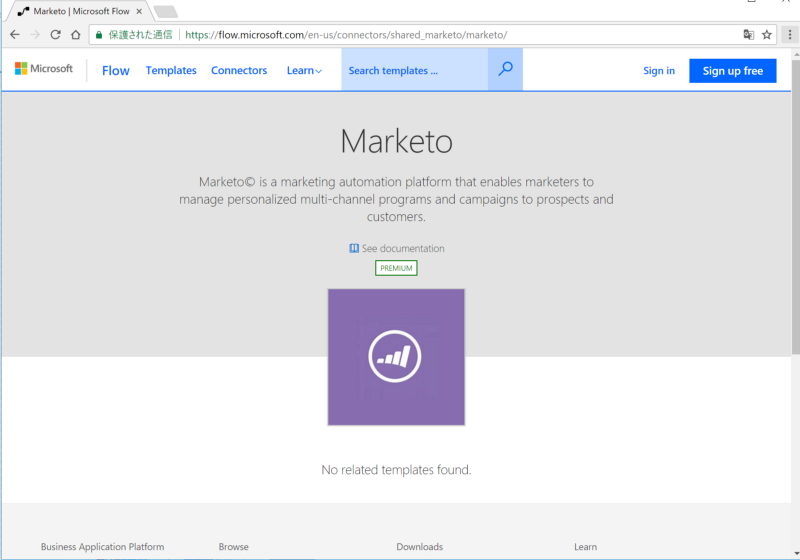The height and width of the screenshot is (560, 800).
Task: Click the page vertical scrollbar thumb
Action: [795, 206]
